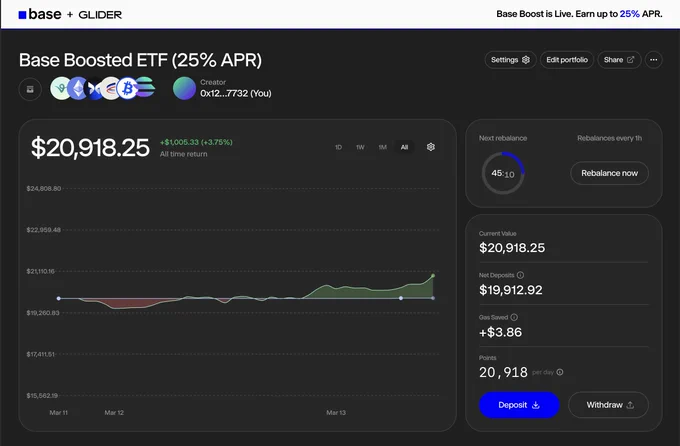Open creator address 0x12...7732 (You)
The image size is (680, 446).
235,93
